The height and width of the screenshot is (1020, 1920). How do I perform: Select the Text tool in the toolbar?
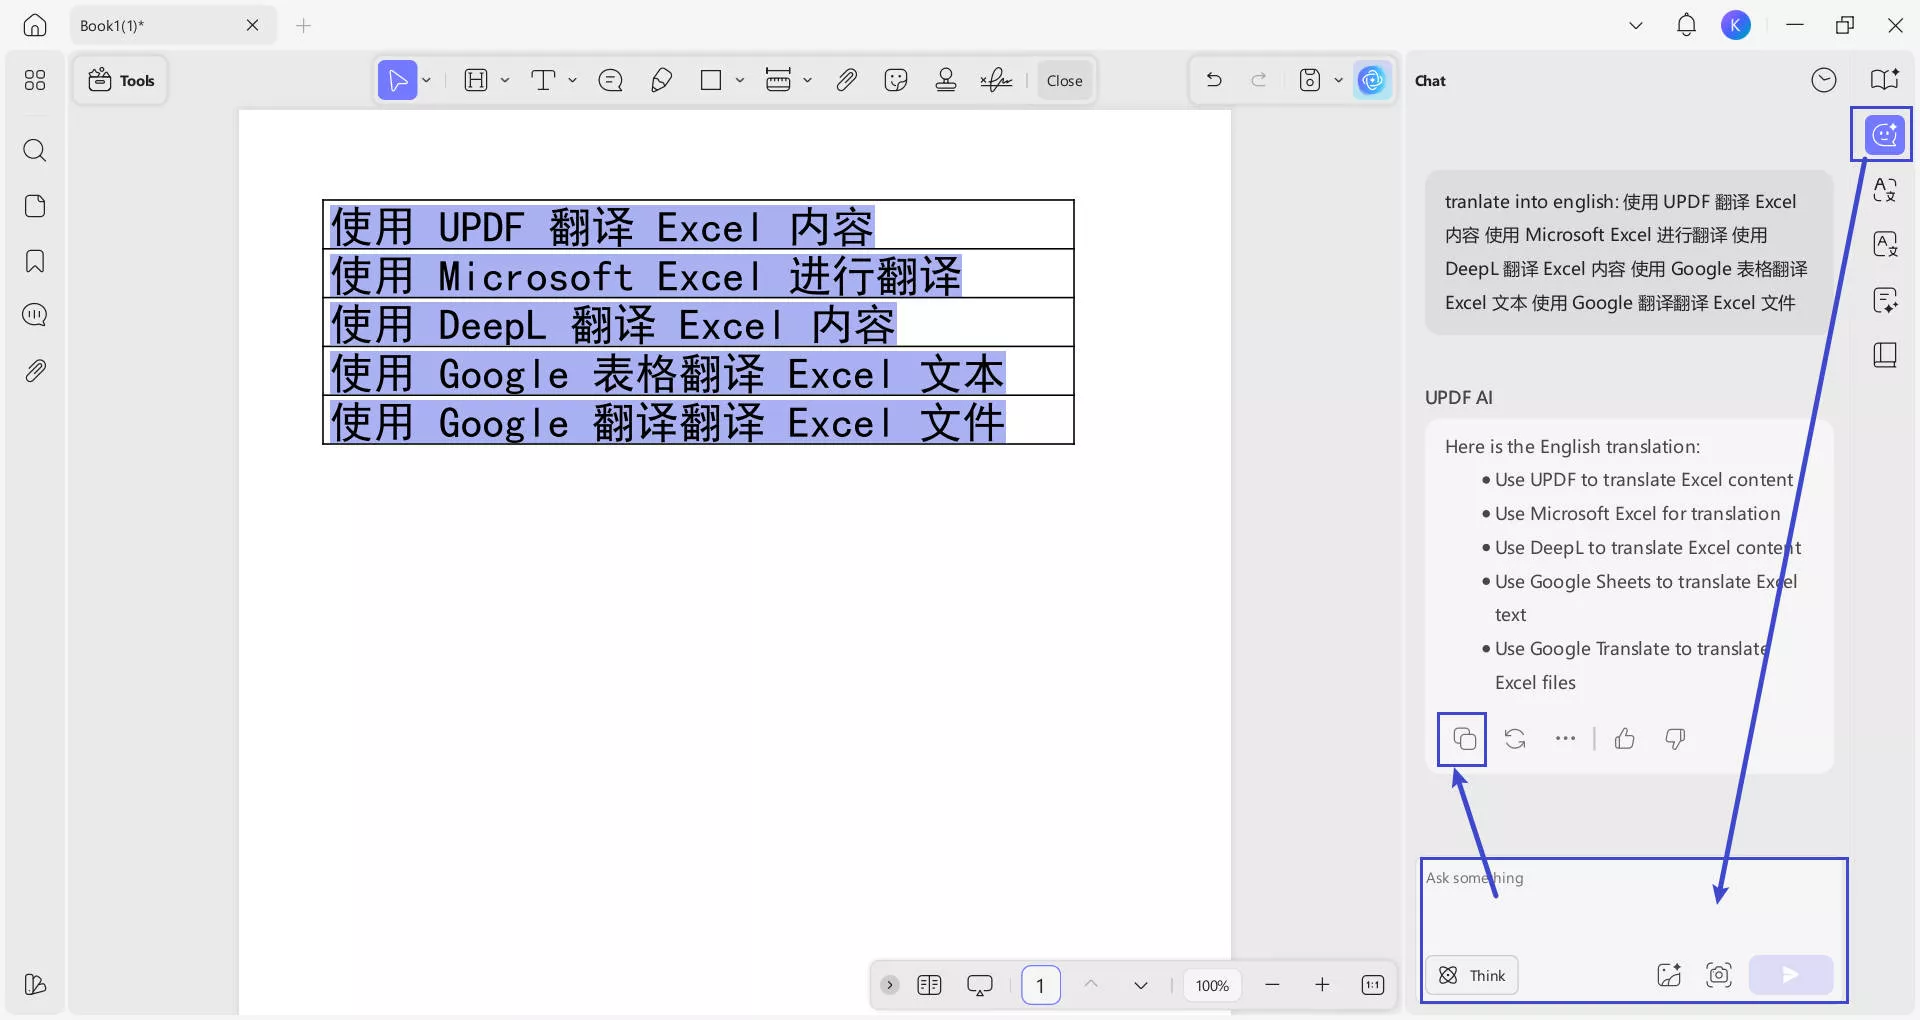click(x=545, y=80)
